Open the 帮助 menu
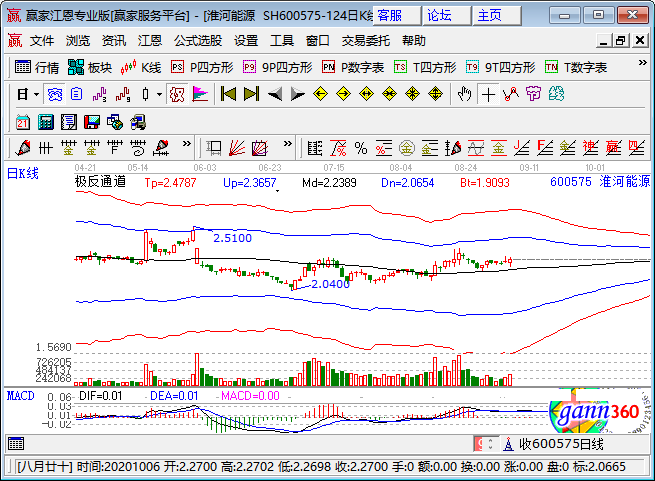Image resolution: width=655 pixels, height=481 pixels. pos(414,41)
